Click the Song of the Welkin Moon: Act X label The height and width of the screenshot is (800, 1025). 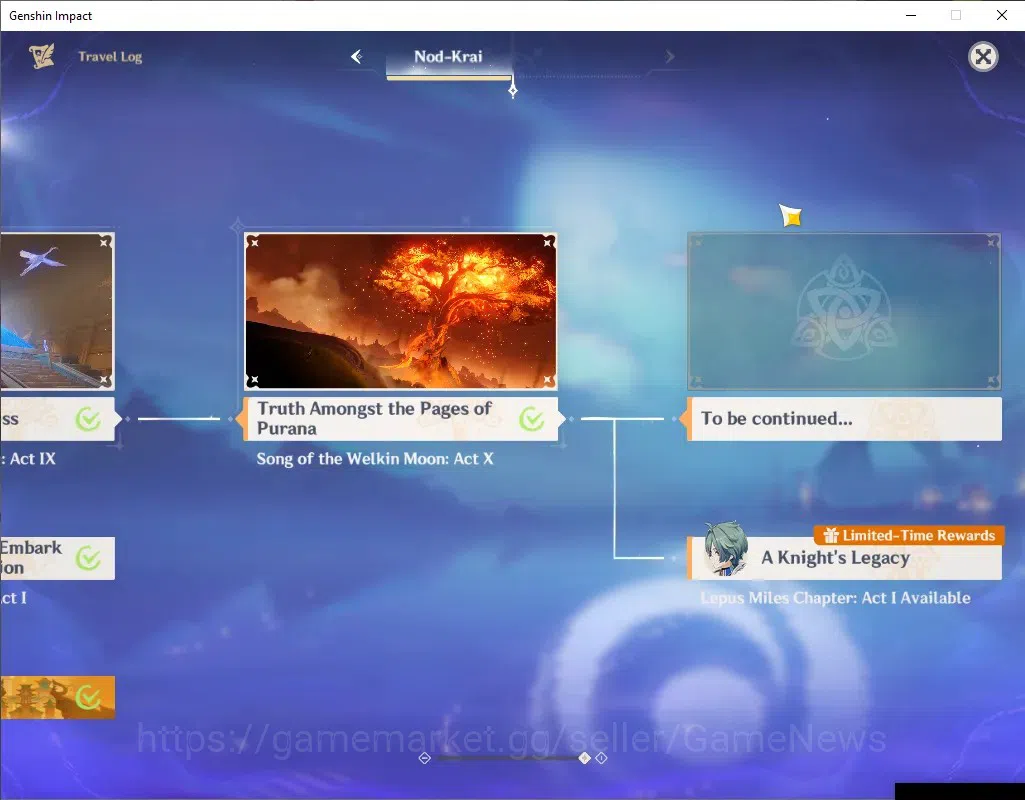pyautogui.click(x=375, y=459)
